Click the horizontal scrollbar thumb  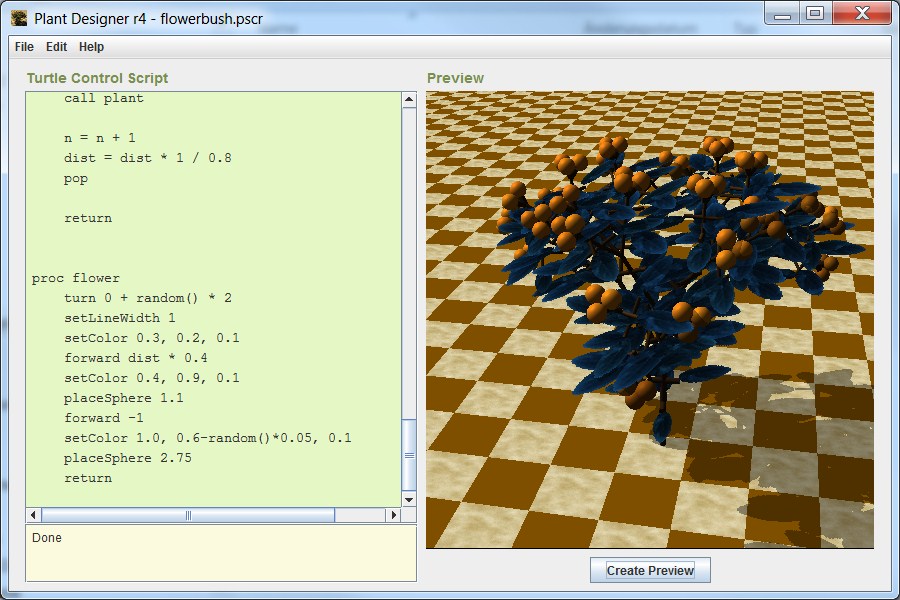(x=188, y=515)
